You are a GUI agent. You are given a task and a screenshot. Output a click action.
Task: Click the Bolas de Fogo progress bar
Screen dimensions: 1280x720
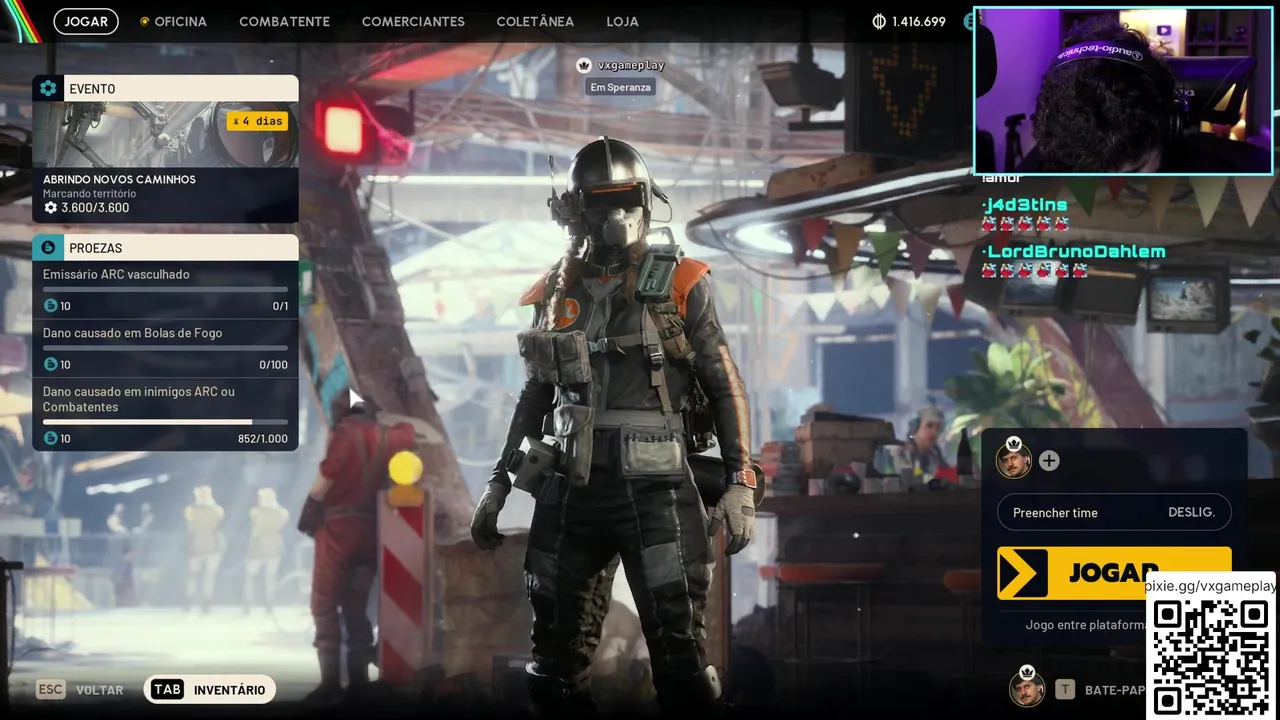click(x=165, y=348)
